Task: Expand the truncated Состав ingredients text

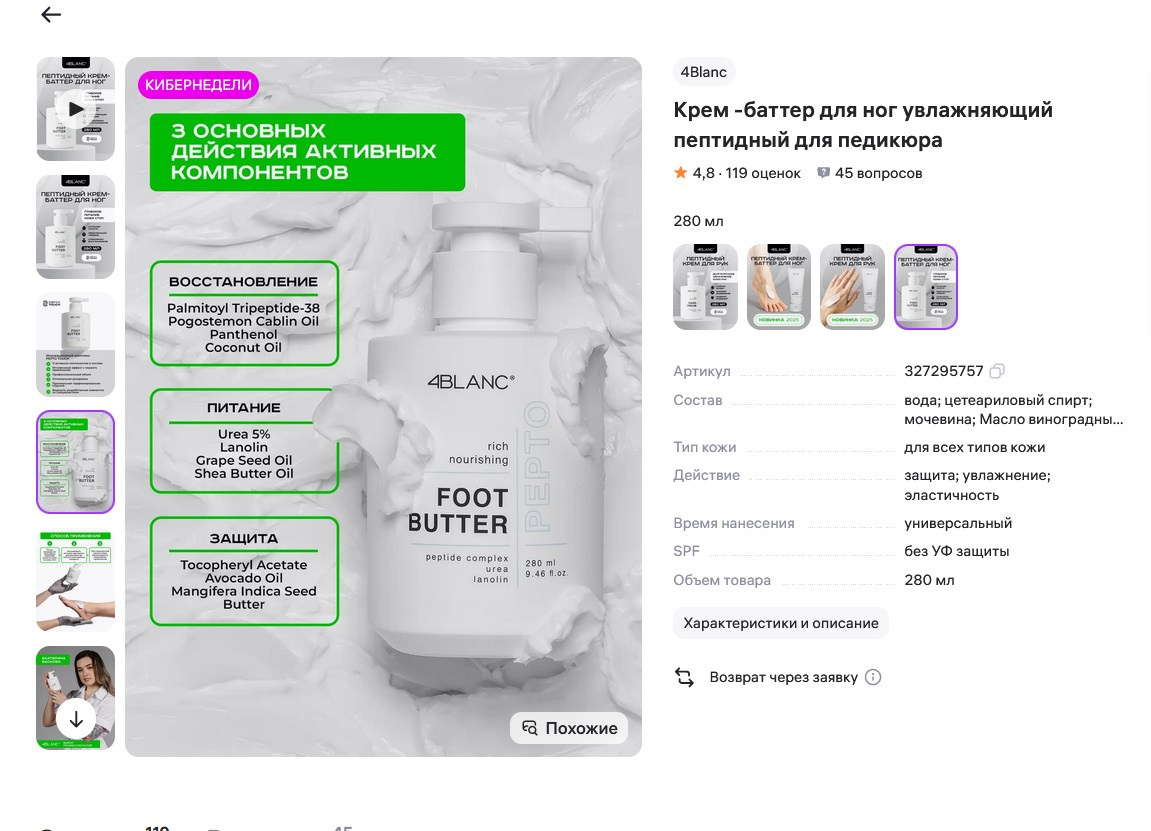Action: [x=1014, y=410]
